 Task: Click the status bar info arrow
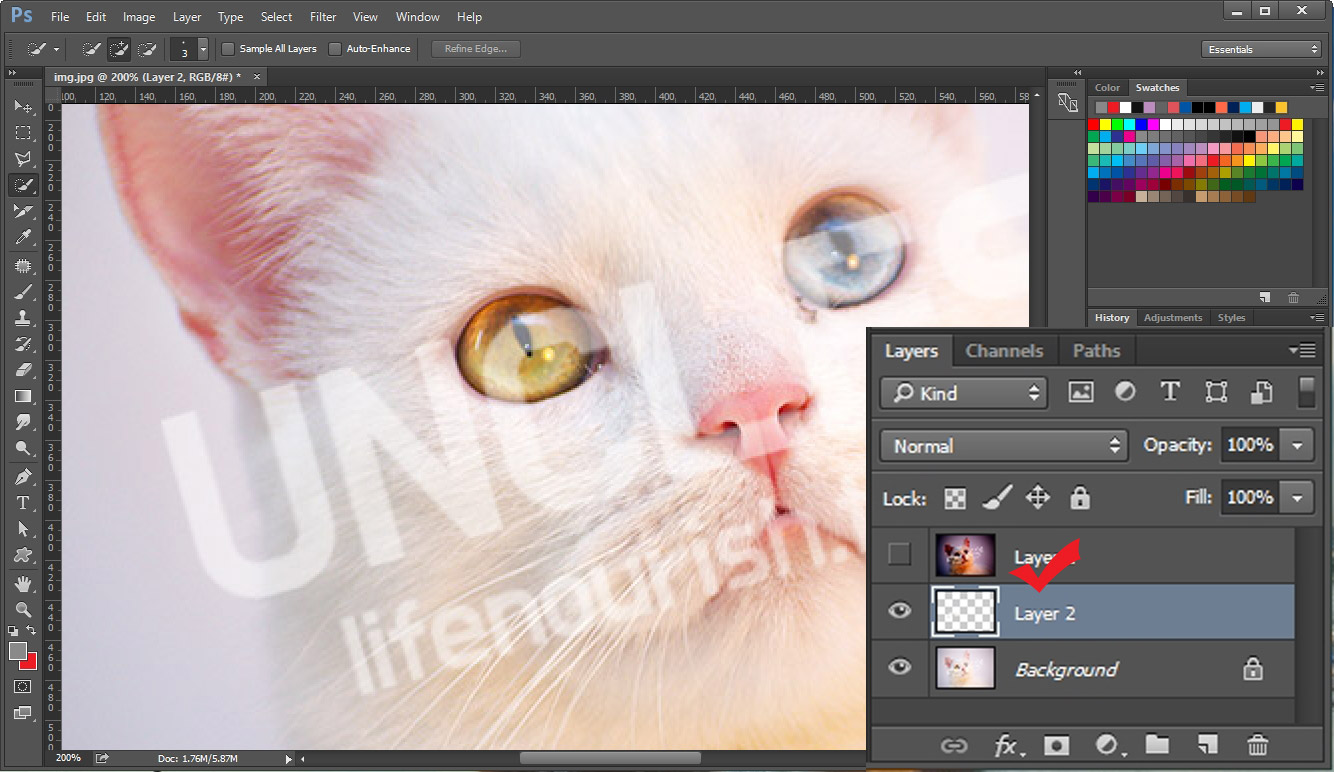coord(289,759)
